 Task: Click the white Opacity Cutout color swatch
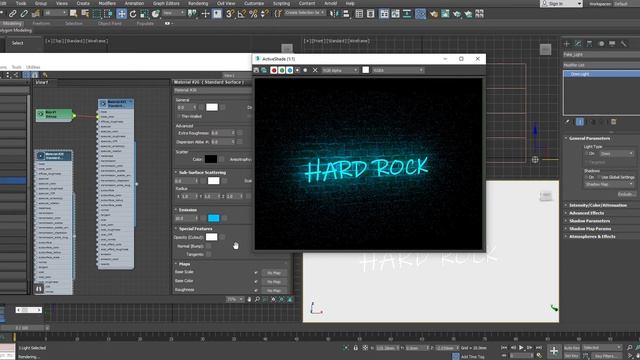tap(211, 237)
